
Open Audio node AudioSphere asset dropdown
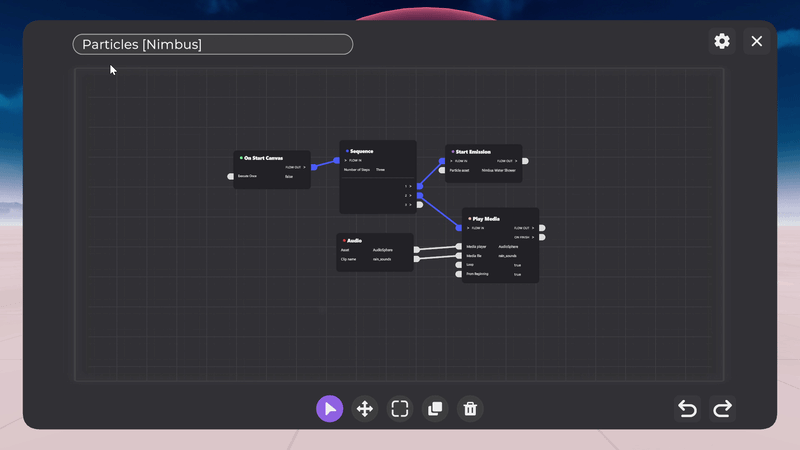pos(383,250)
